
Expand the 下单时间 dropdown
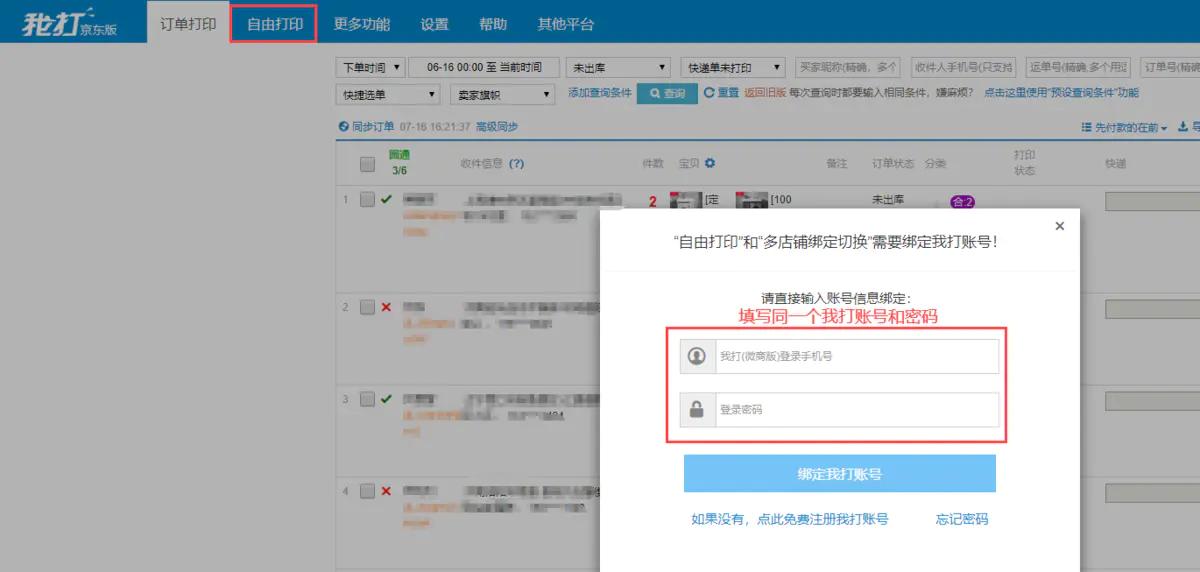[370, 67]
